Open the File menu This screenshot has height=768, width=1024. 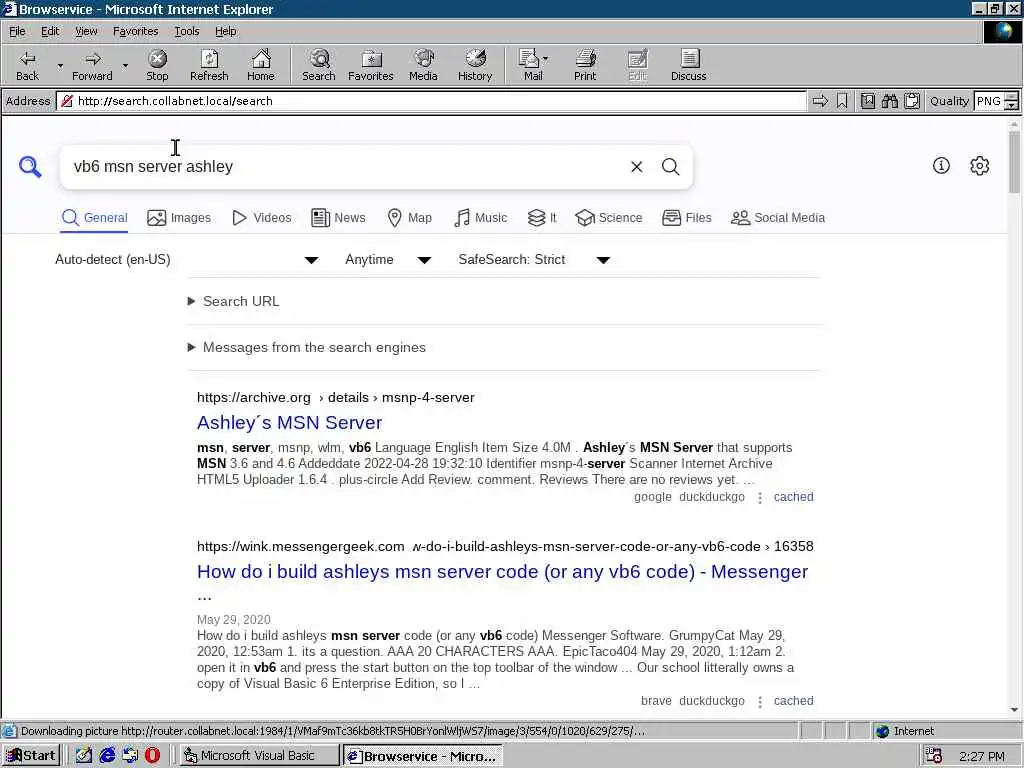pyautogui.click(x=17, y=31)
